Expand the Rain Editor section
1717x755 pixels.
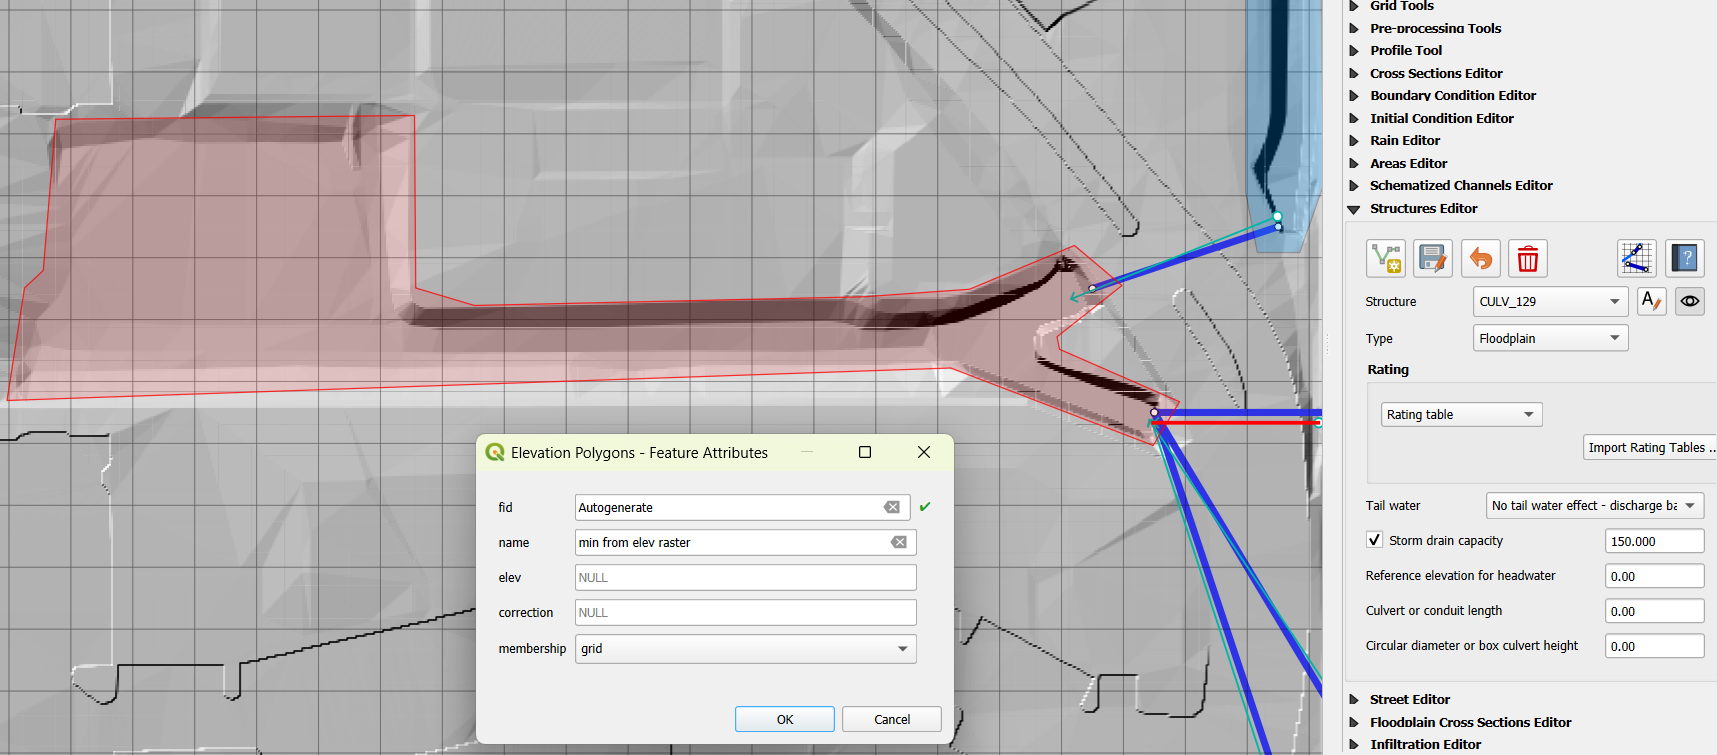tap(1405, 141)
